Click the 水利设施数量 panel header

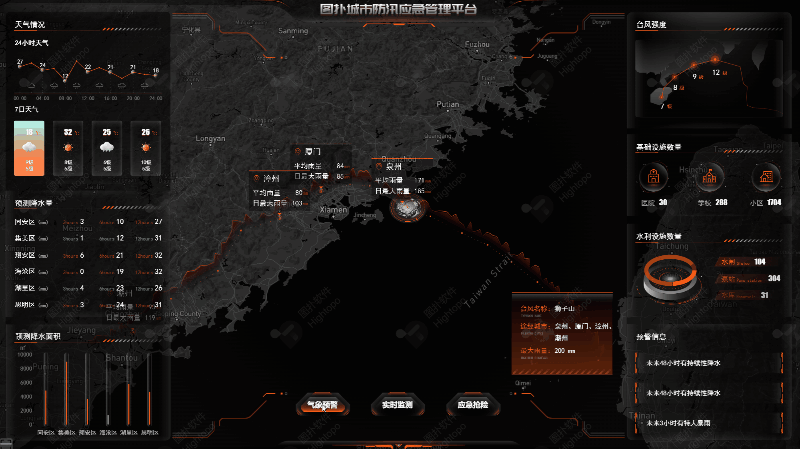pos(659,236)
